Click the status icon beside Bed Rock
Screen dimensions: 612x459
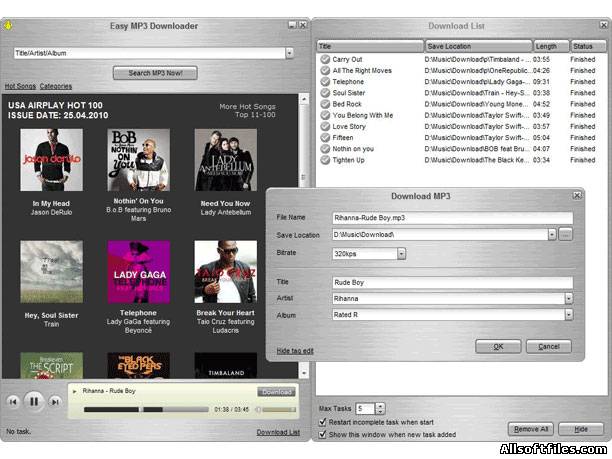325,104
